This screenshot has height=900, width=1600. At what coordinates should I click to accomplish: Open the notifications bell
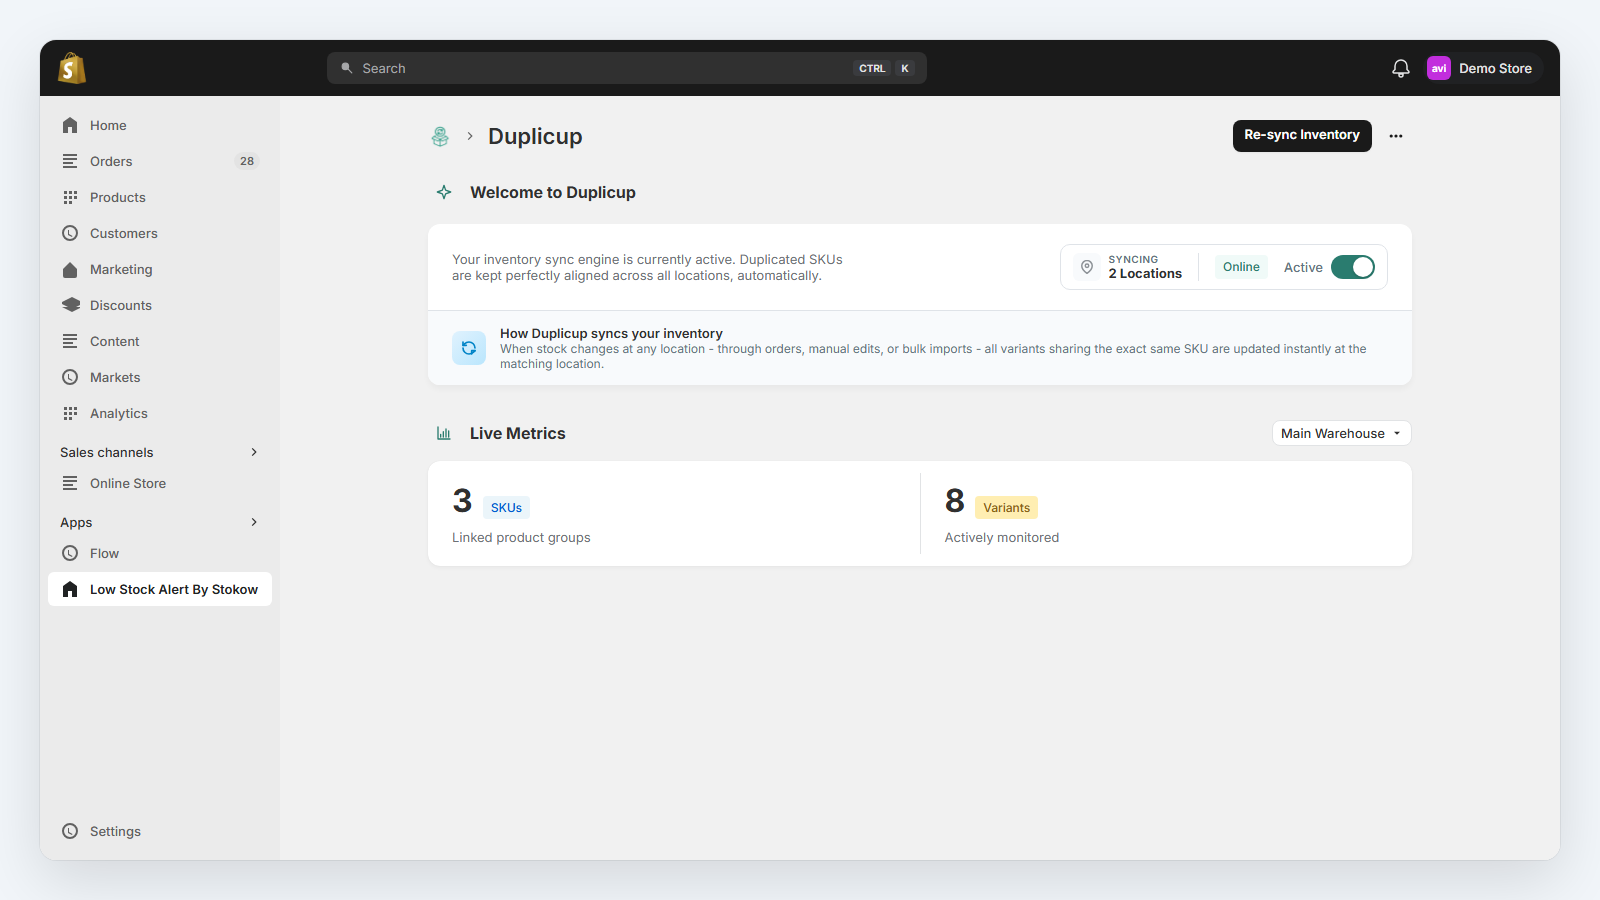[1401, 68]
